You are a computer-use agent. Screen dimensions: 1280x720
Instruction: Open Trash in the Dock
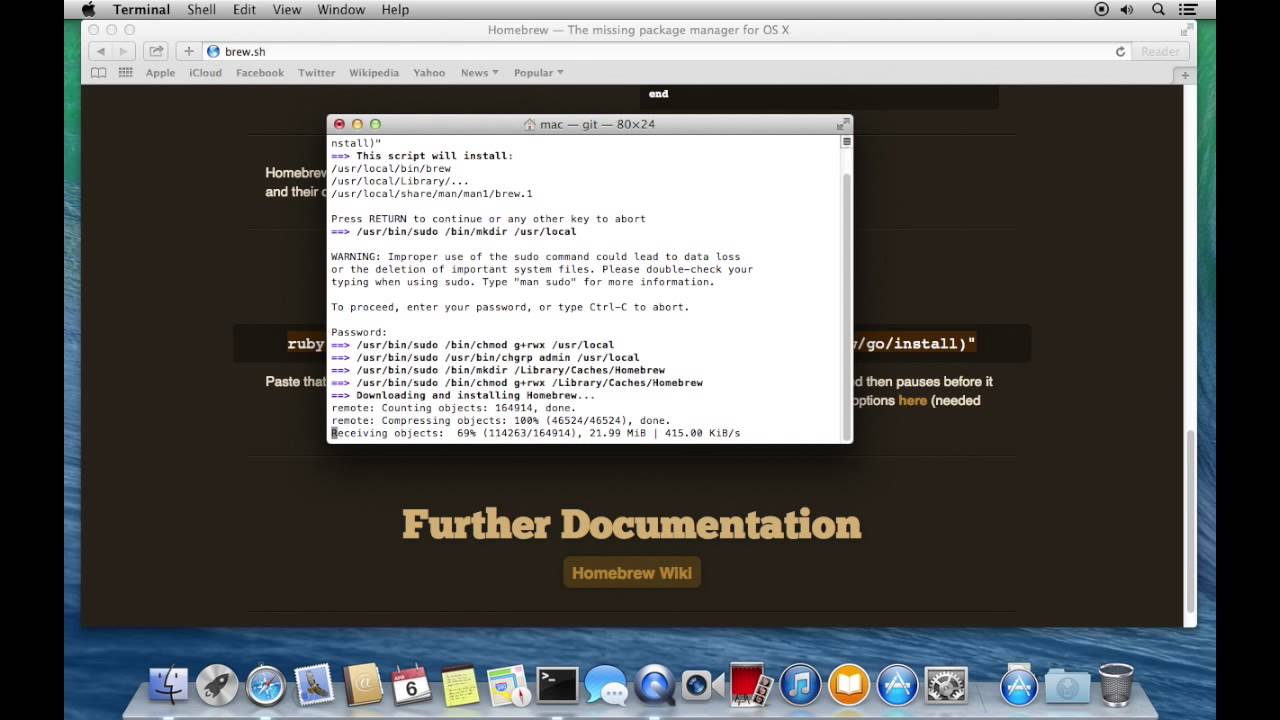point(1116,685)
